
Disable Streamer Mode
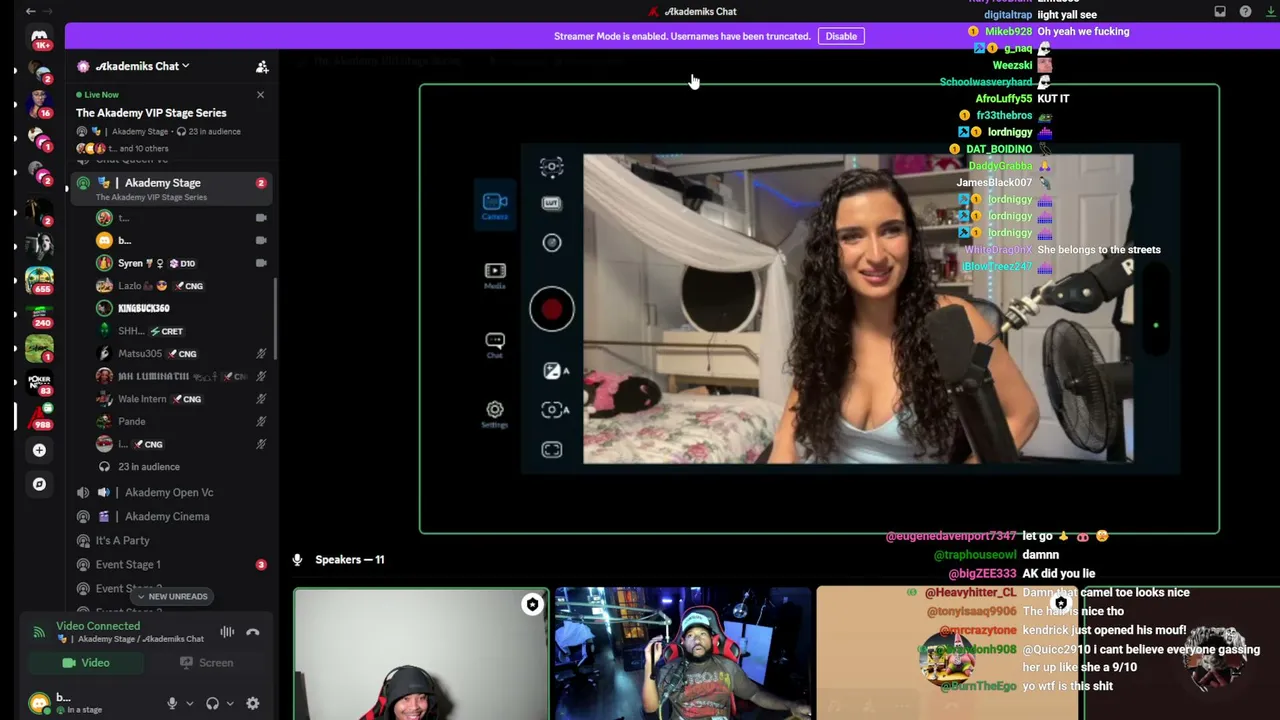click(841, 36)
